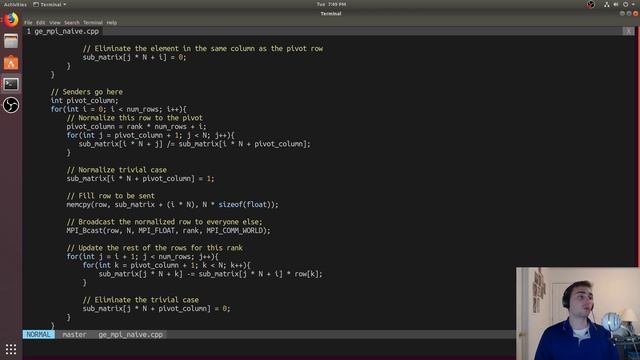Switch to Terminal via dock icon

pos(11,84)
